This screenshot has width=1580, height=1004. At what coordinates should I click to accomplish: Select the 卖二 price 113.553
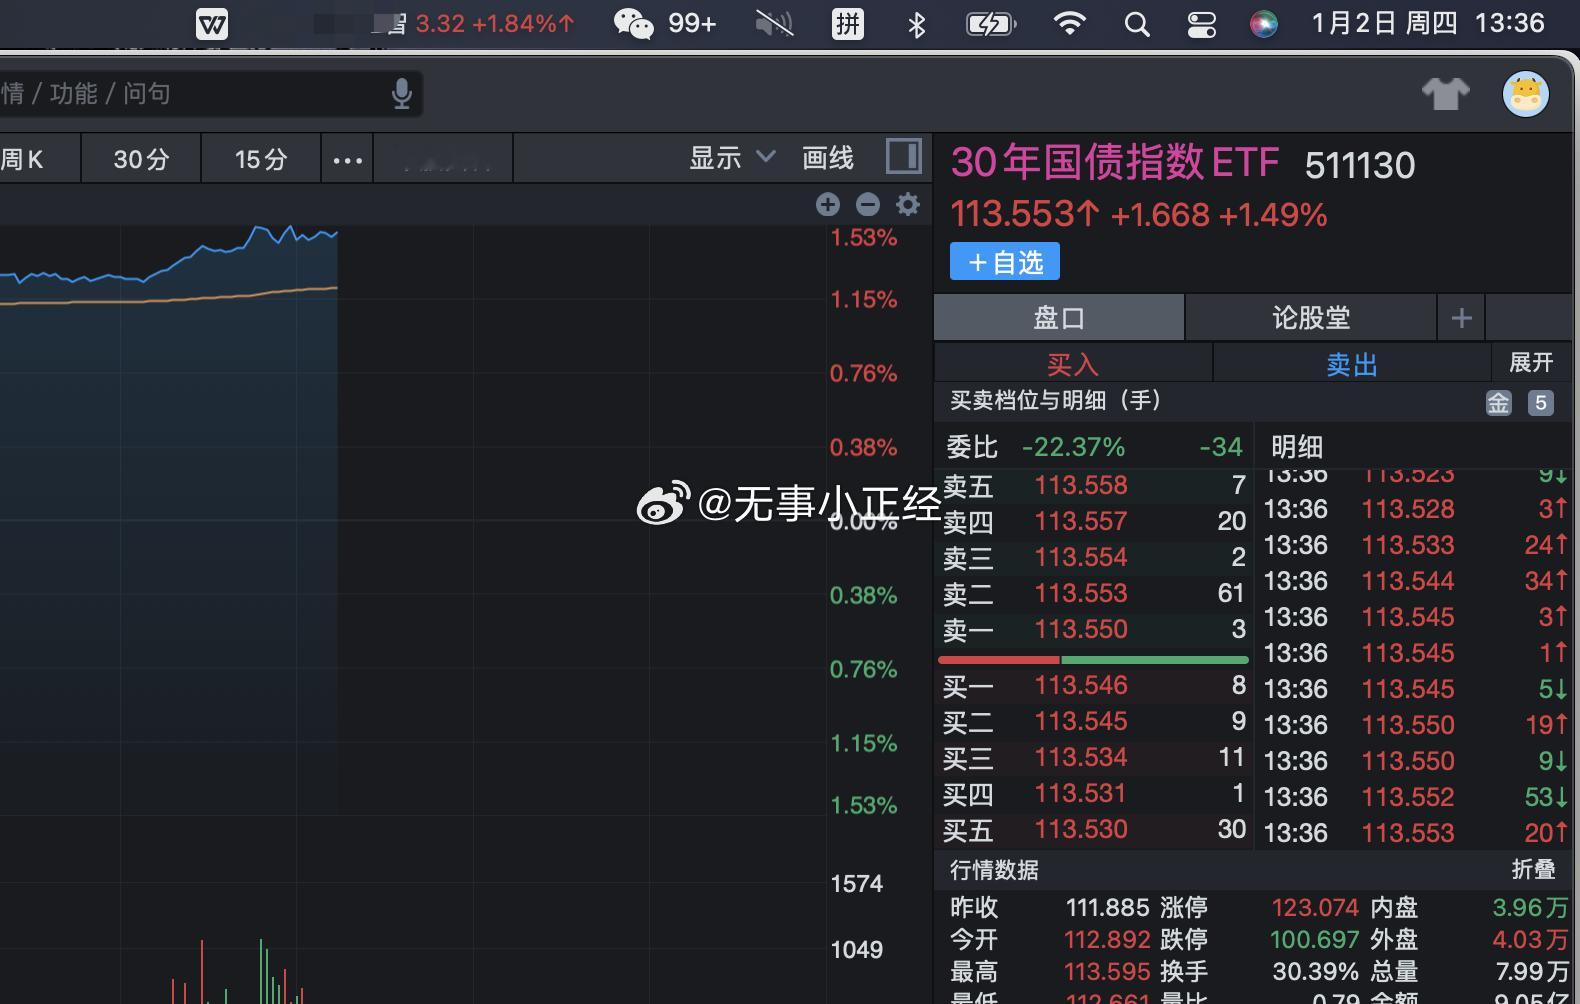click(1081, 593)
